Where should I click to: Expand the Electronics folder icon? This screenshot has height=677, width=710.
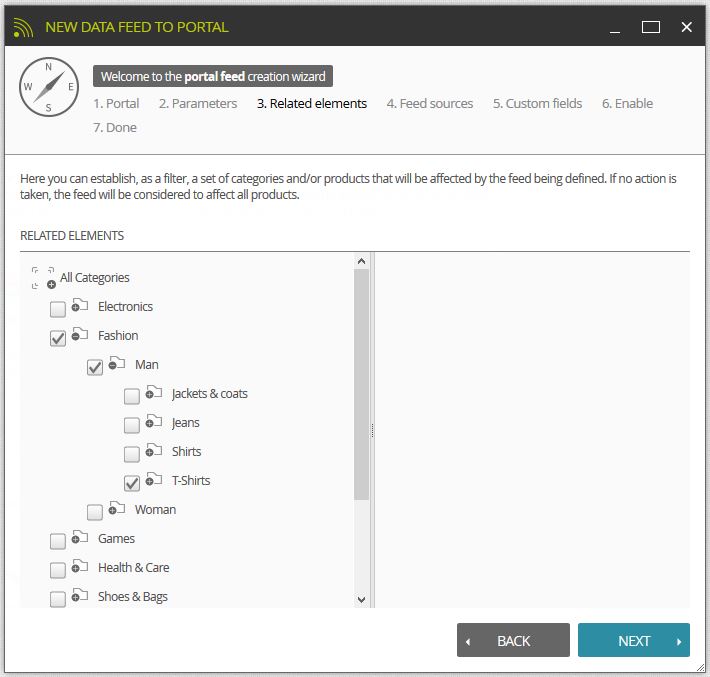point(79,305)
